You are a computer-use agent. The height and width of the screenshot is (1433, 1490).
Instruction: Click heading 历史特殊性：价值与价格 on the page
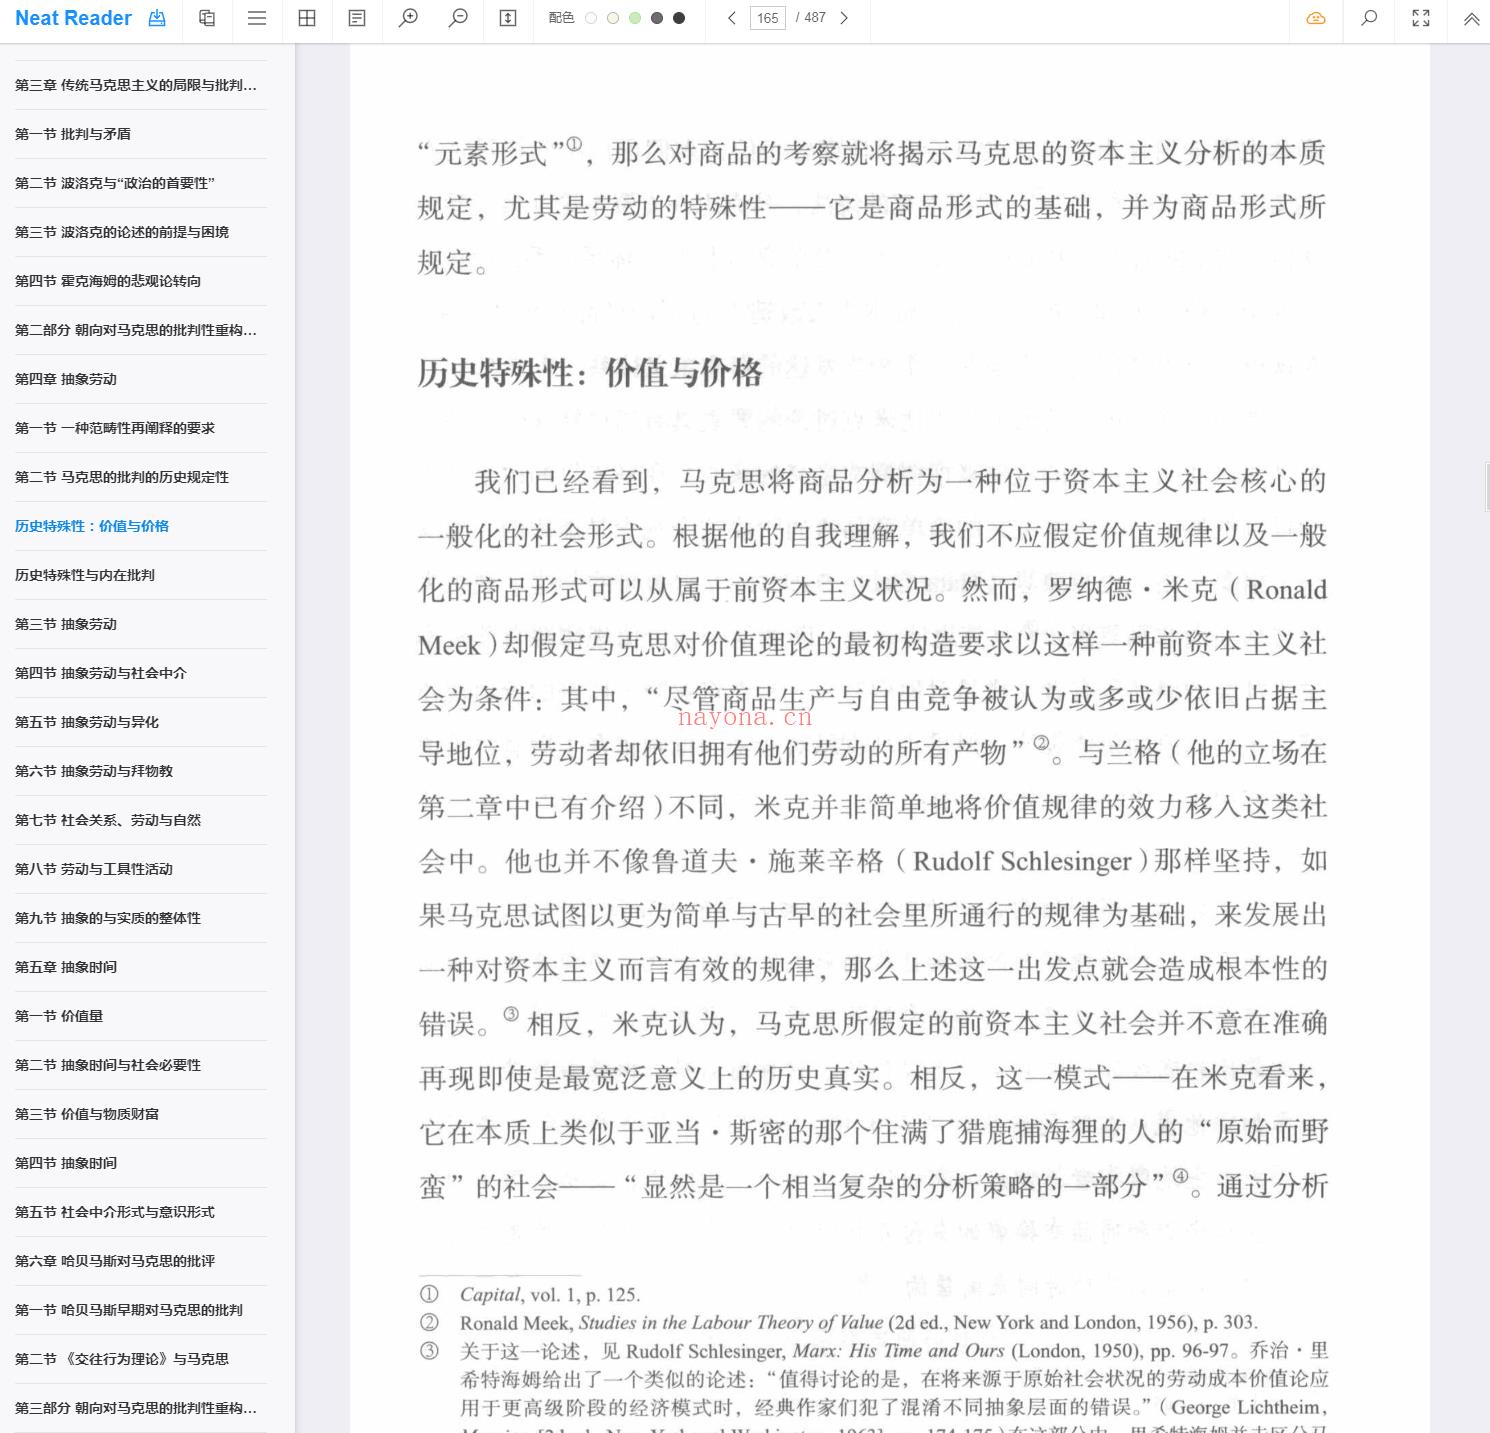(590, 374)
